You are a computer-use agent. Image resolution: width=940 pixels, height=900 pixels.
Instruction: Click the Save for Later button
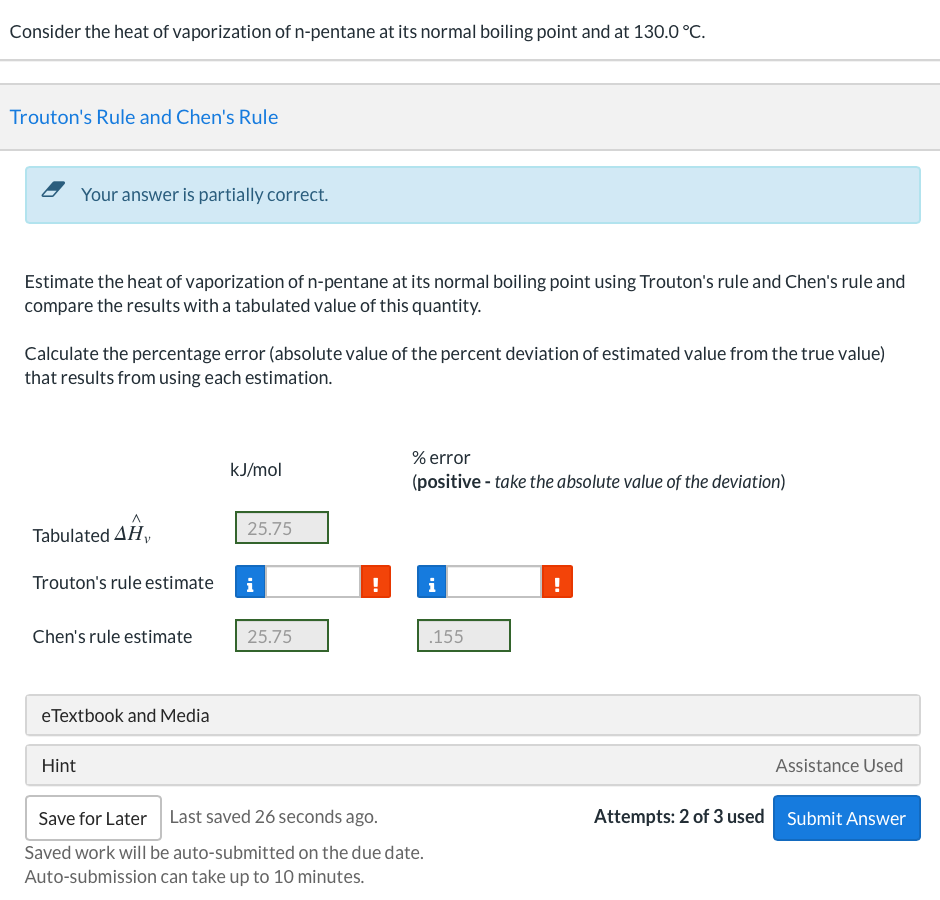[x=93, y=818]
